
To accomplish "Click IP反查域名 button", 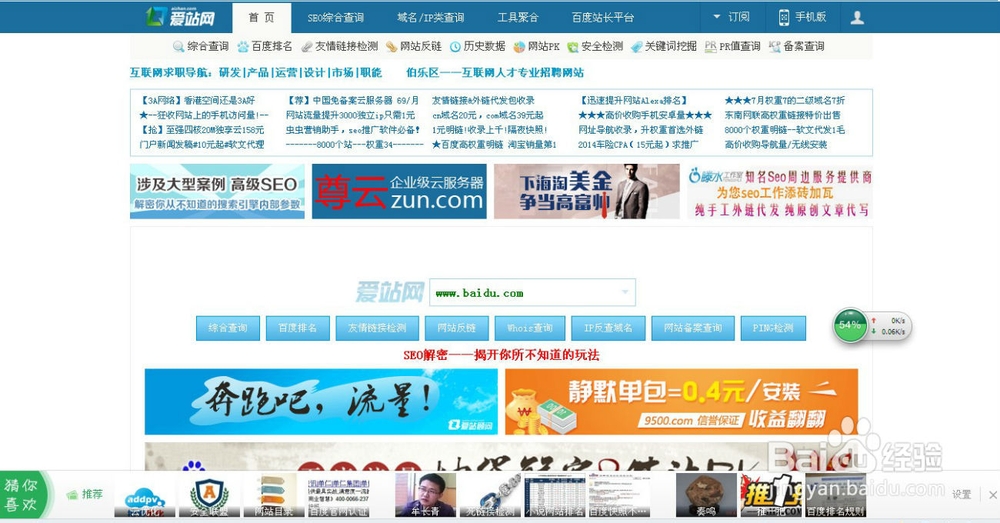I will [608, 328].
